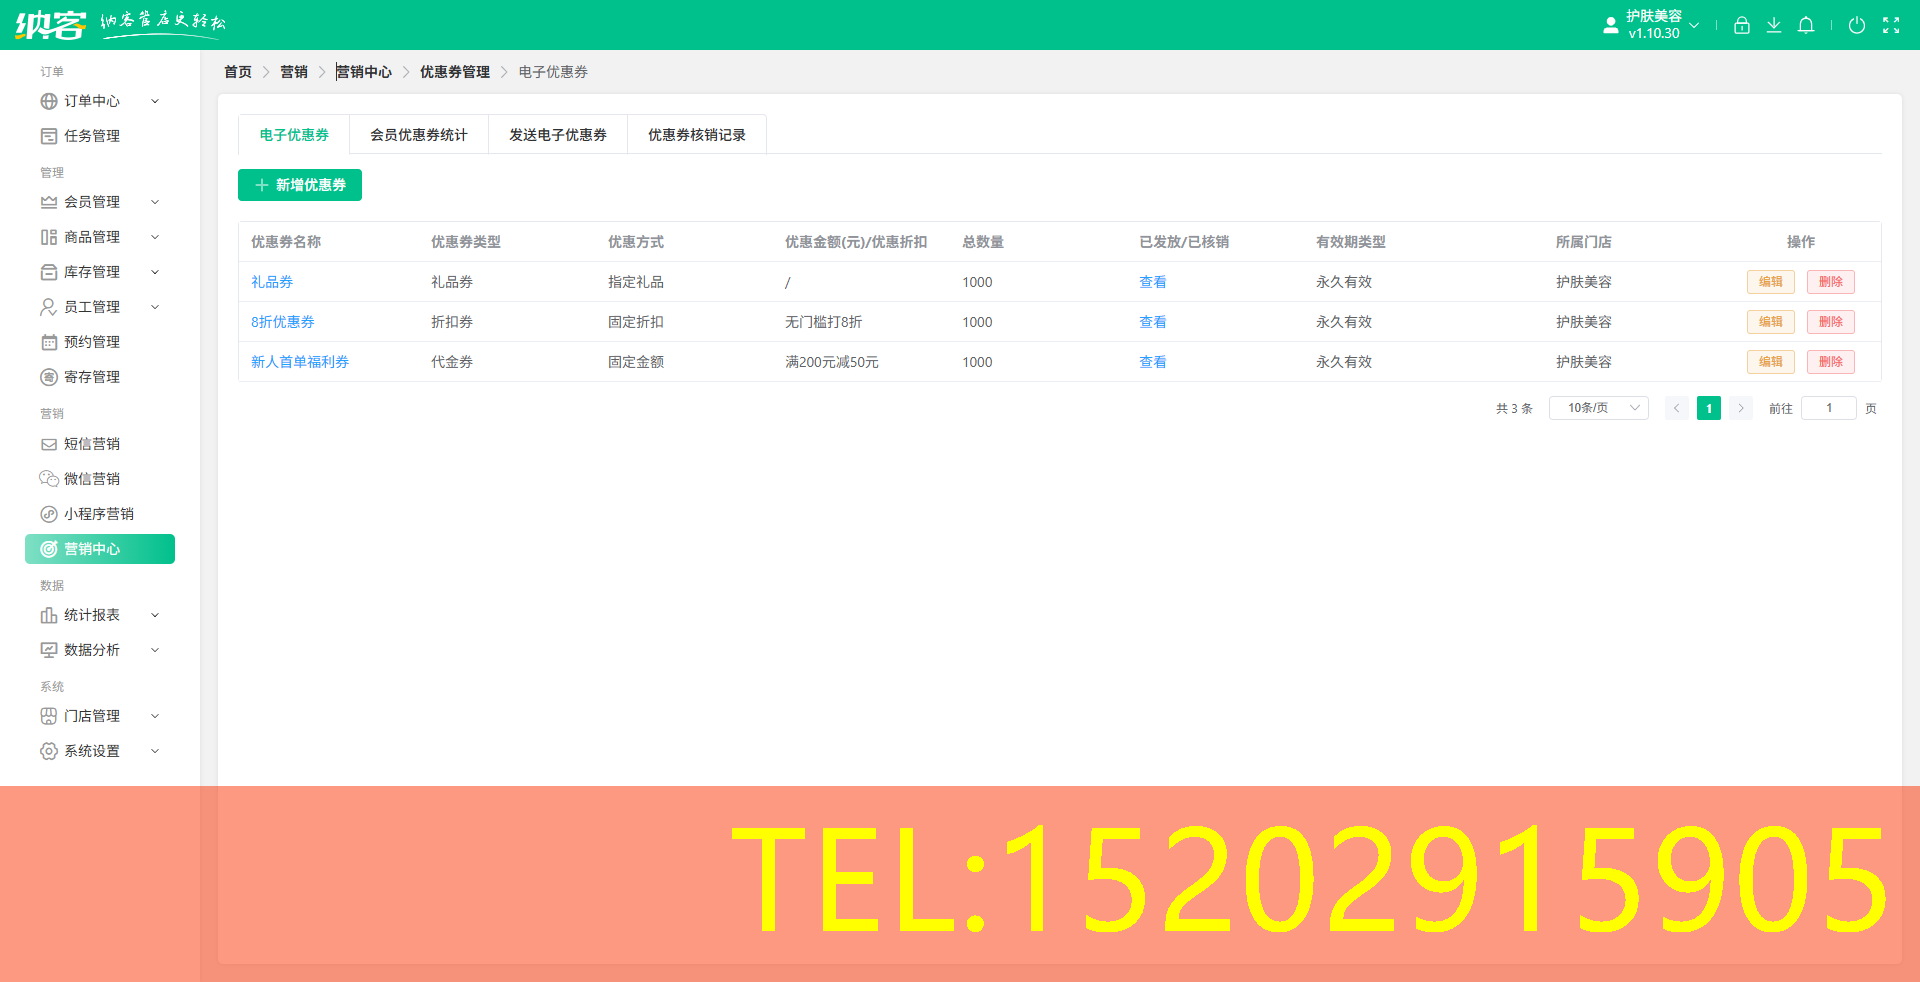Switch to the 会员优惠券统计 tab
Screen dimensions: 1920x982
point(418,134)
